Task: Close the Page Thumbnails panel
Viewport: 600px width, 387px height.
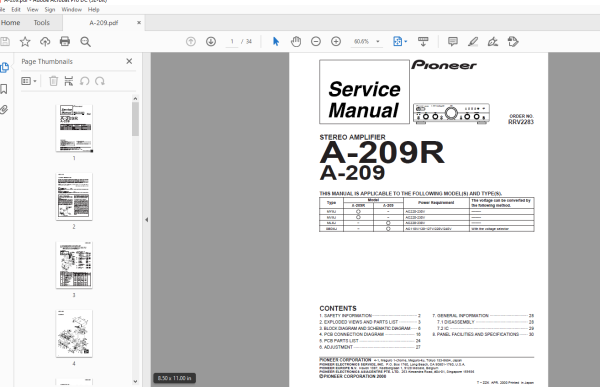Action: pos(129,61)
